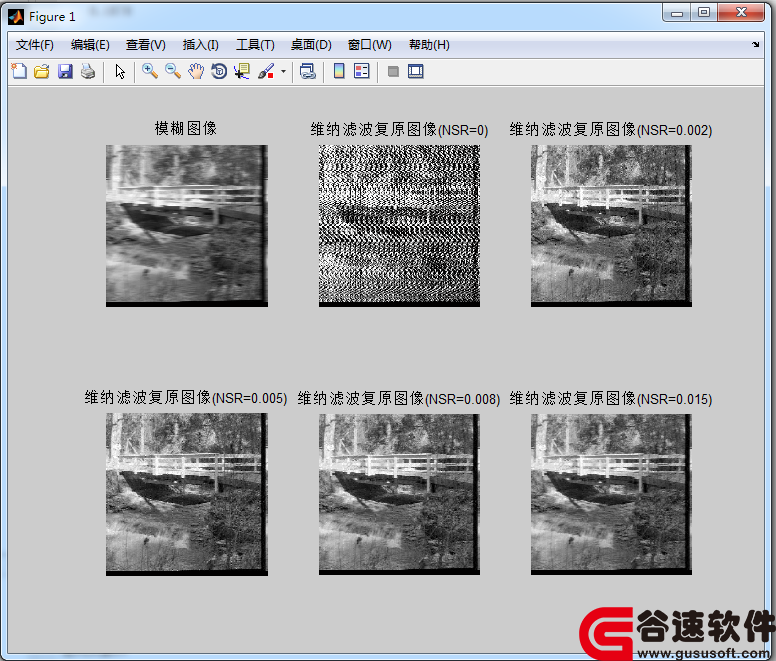
Task: Save the figure with floppy icon
Action: tap(65, 71)
